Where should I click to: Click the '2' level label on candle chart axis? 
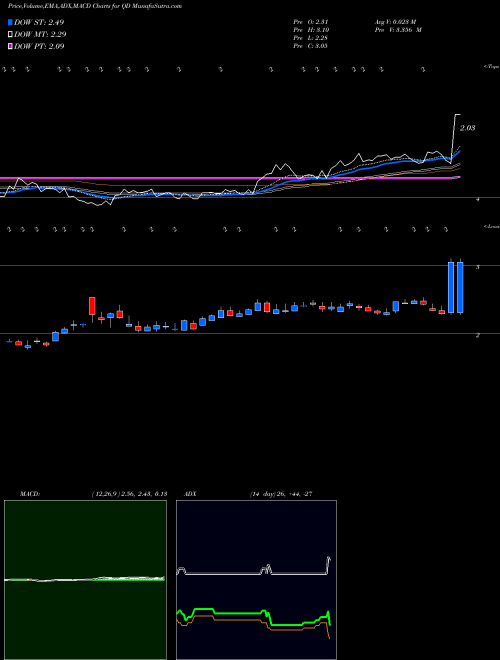478,335
